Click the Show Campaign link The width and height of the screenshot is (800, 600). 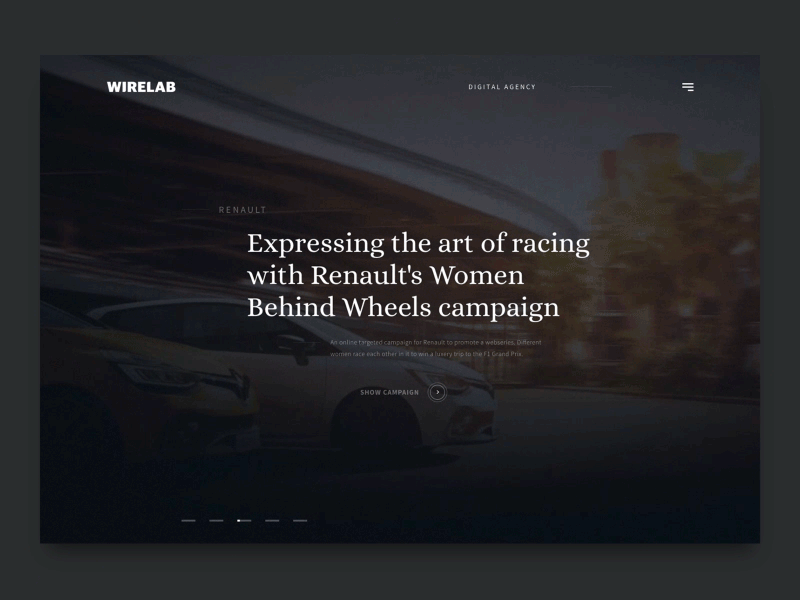click(x=388, y=392)
